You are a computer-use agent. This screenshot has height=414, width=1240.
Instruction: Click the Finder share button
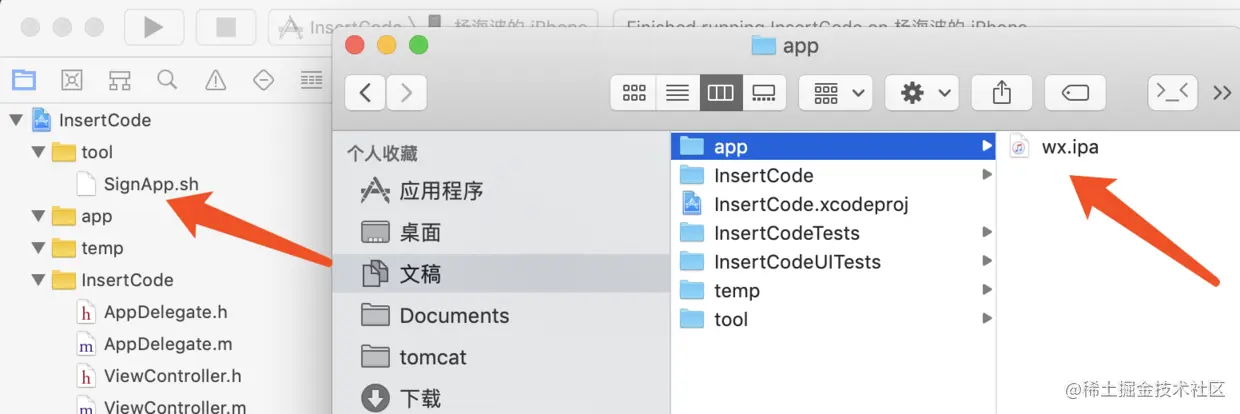coord(1002,93)
